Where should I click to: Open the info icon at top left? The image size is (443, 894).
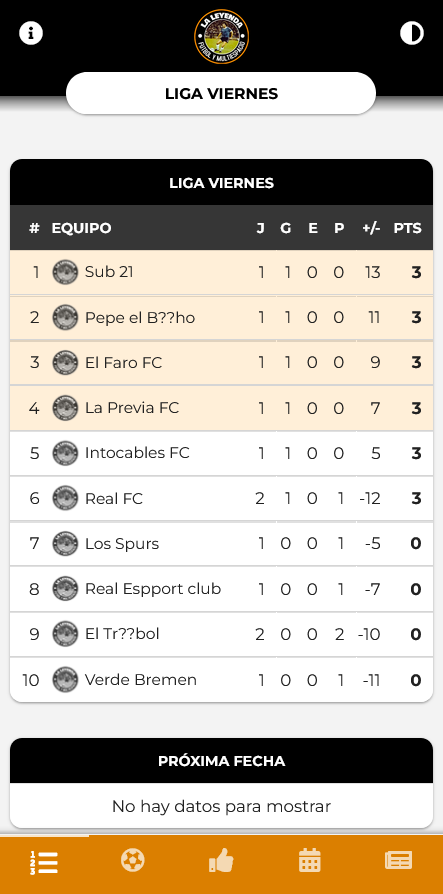click(x=31, y=33)
